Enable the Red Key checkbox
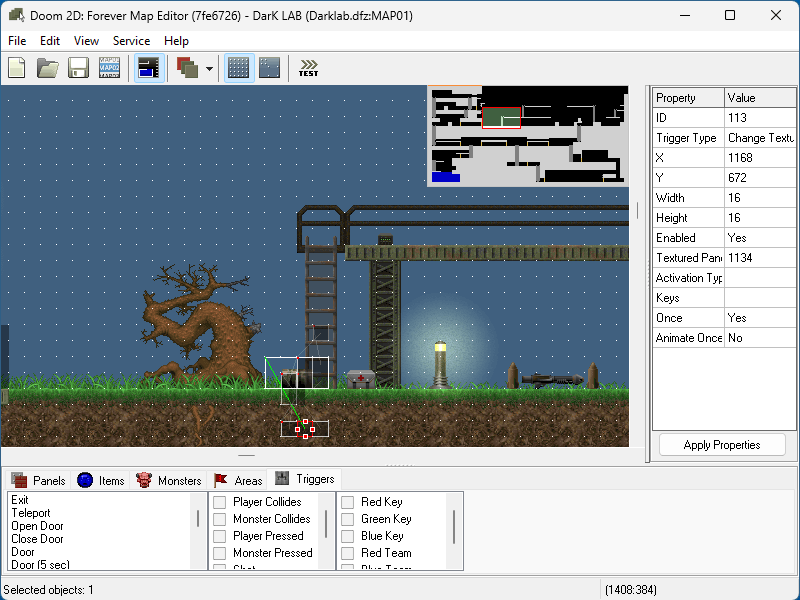The image size is (800, 600). point(348,502)
